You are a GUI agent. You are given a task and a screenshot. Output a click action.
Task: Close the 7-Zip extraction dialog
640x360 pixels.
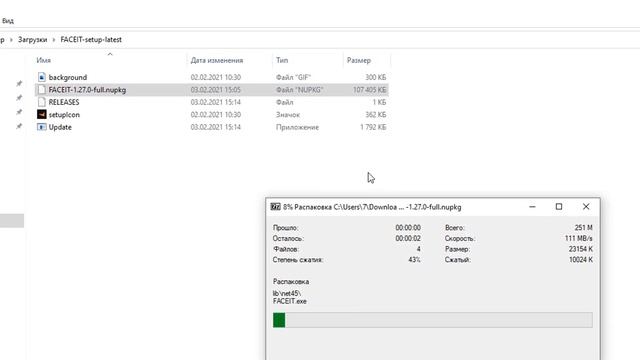586,207
